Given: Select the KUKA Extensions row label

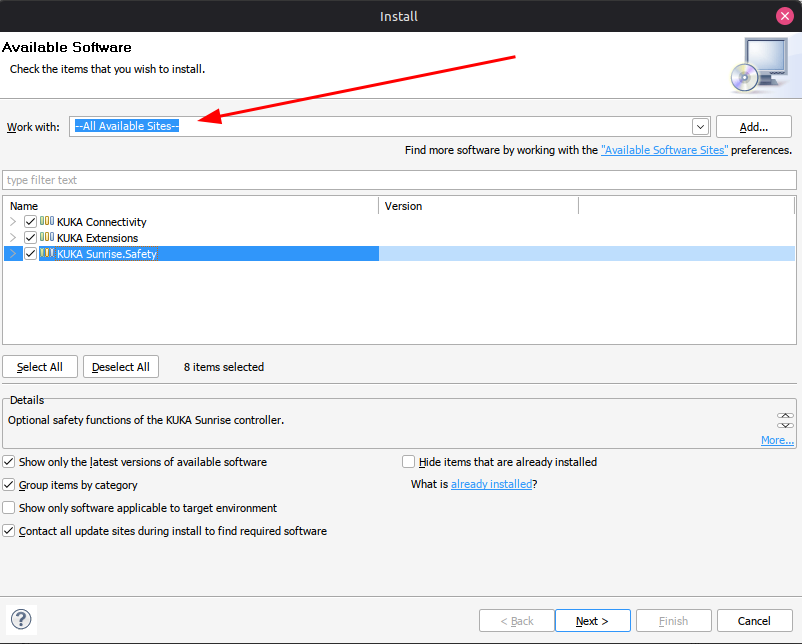Looking at the screenshot, I should 97,238.
